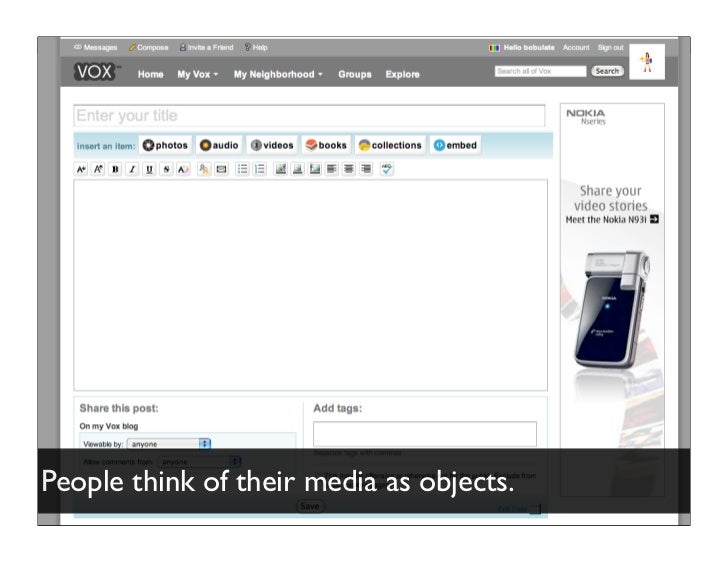Open the My Neighborhood dropdown
The height and width of the screenshot is (563, 728).
click(x=278, y=75)
